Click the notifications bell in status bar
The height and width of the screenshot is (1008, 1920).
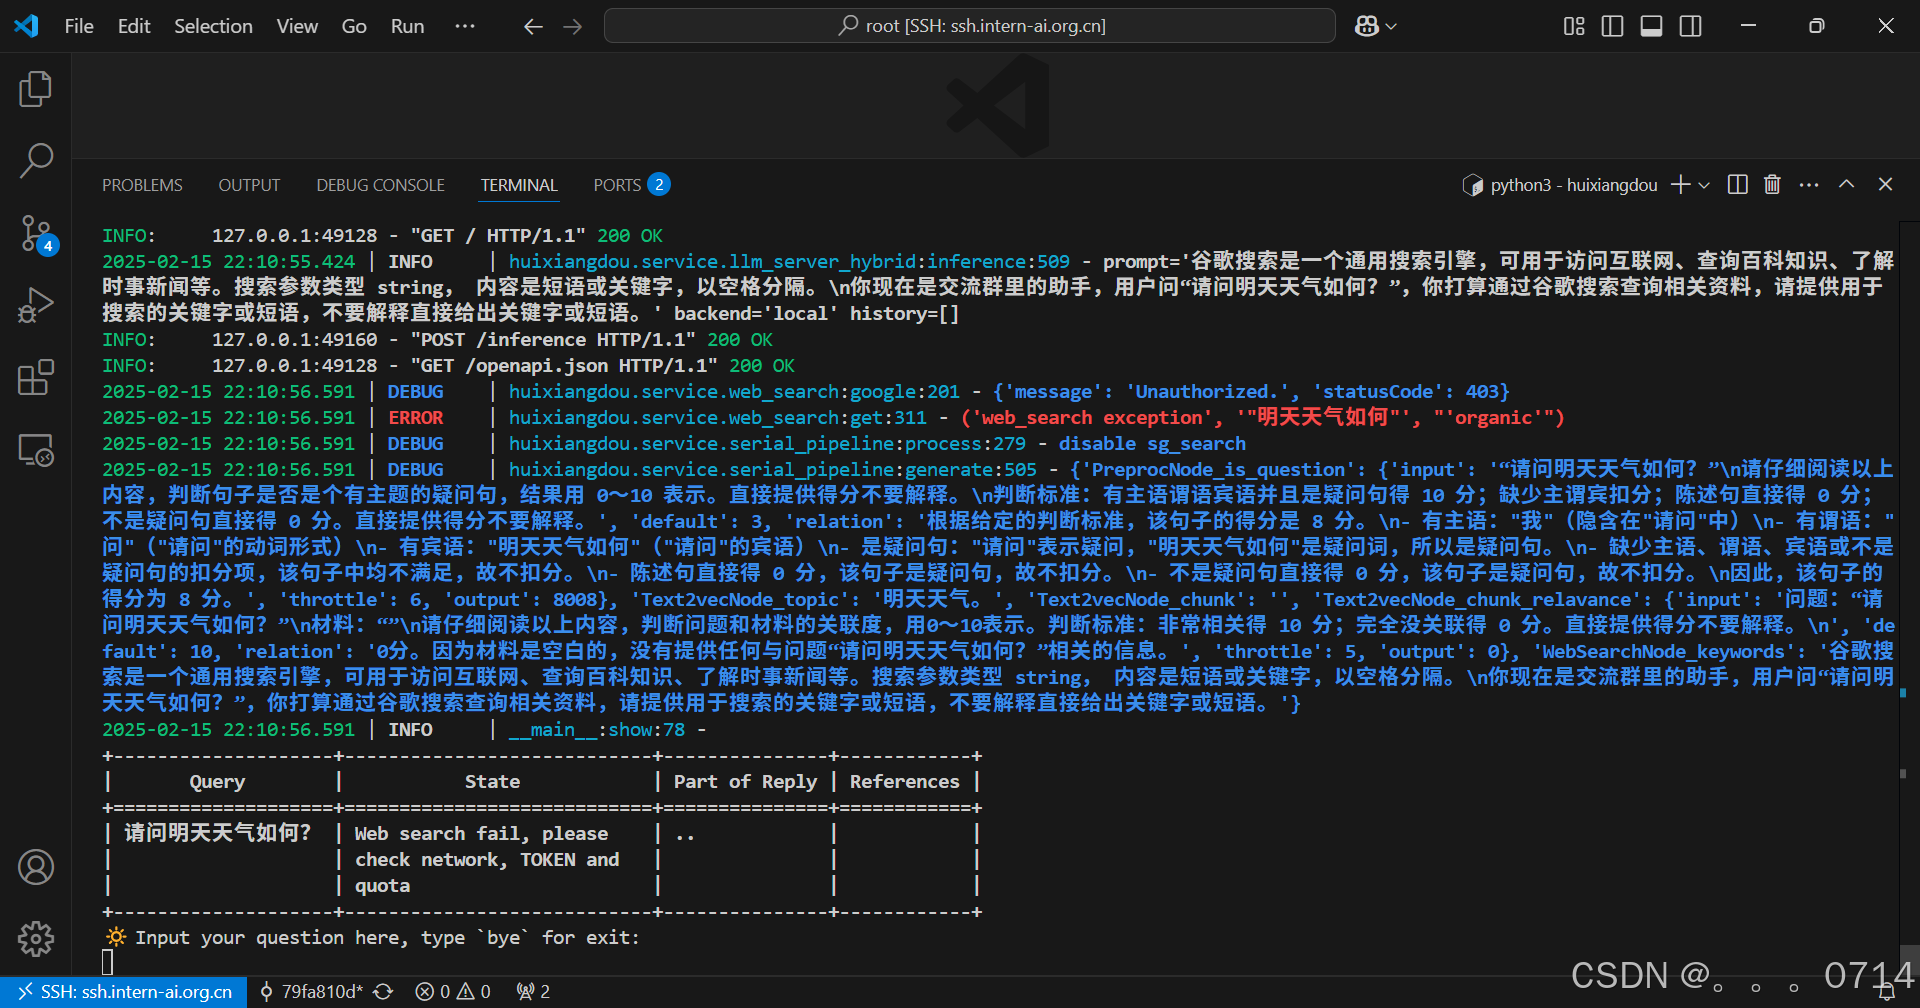[1887, 993]
